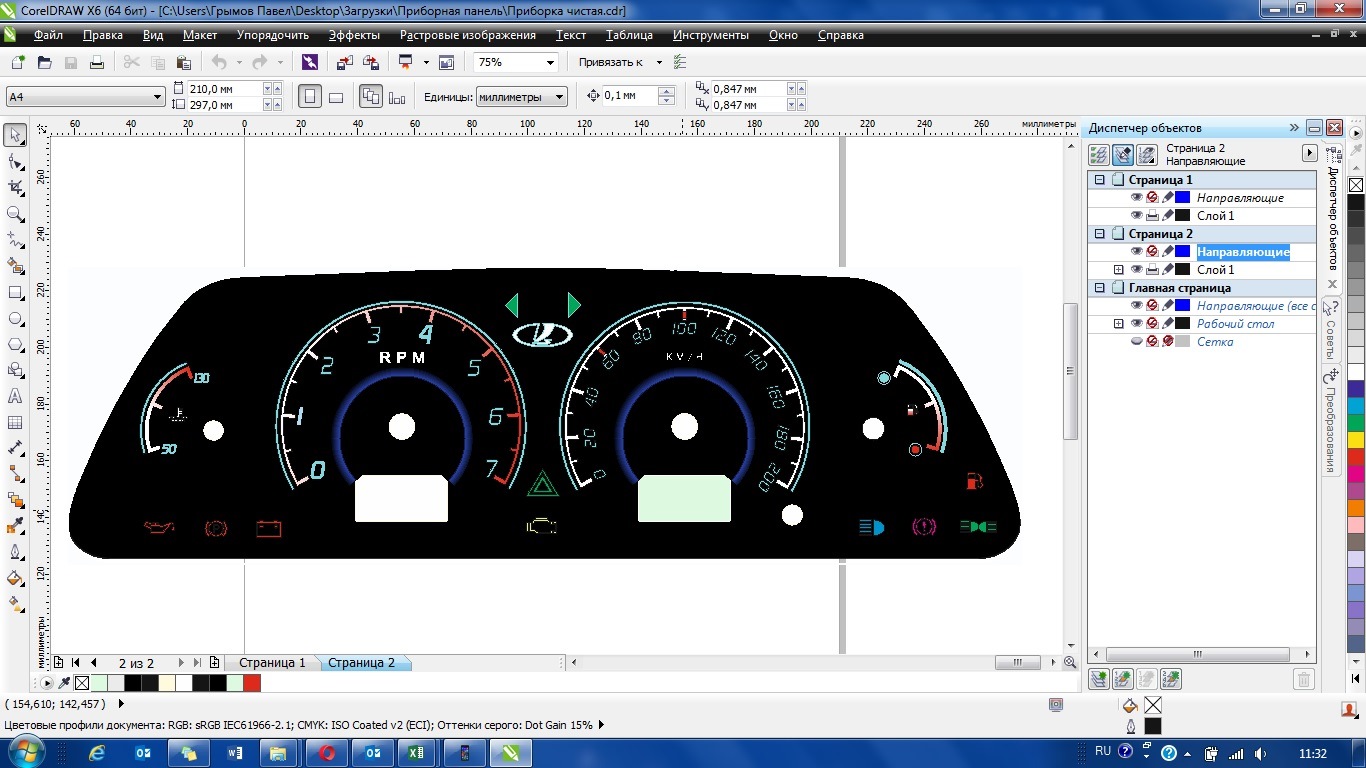The height and width of the screenshot is (768, 1366).
Task: Click the Show Object Properties icon
Action: 1099,155
